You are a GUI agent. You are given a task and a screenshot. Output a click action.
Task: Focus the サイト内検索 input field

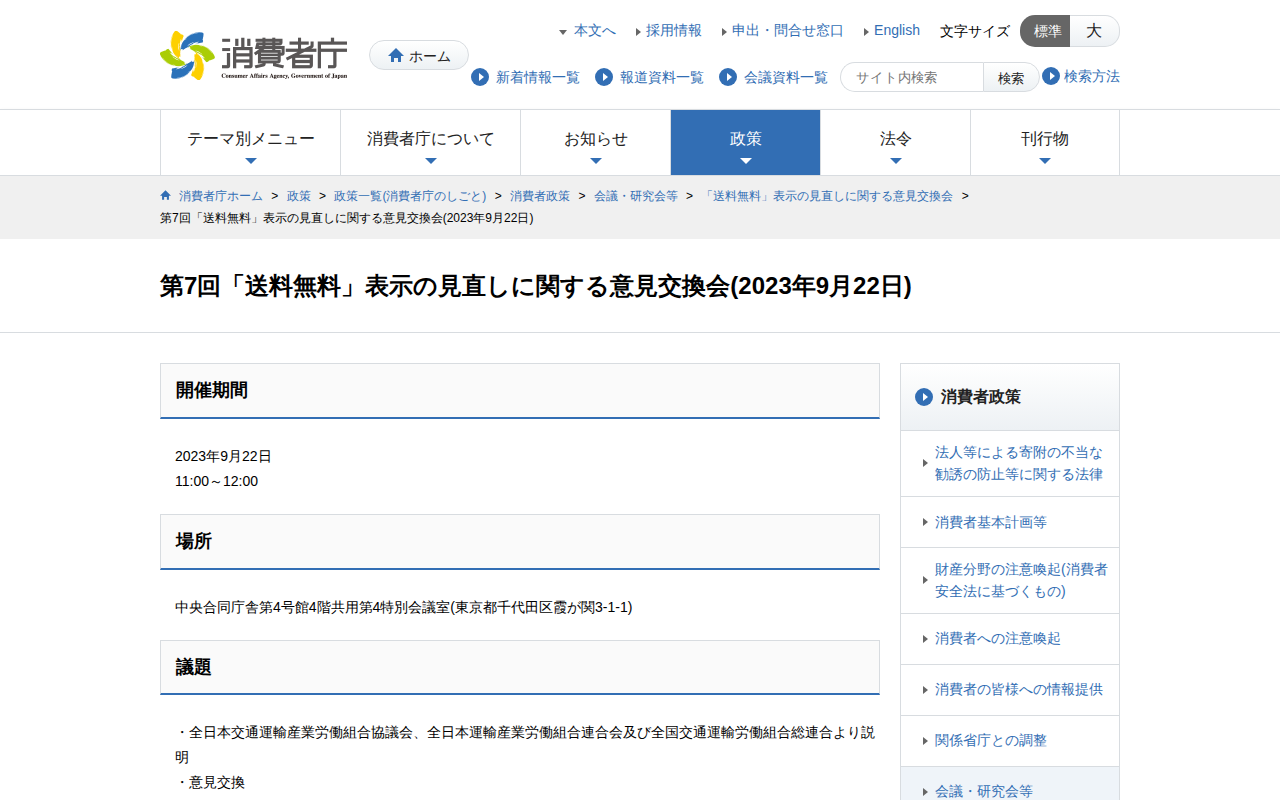(x=912, y=77)
